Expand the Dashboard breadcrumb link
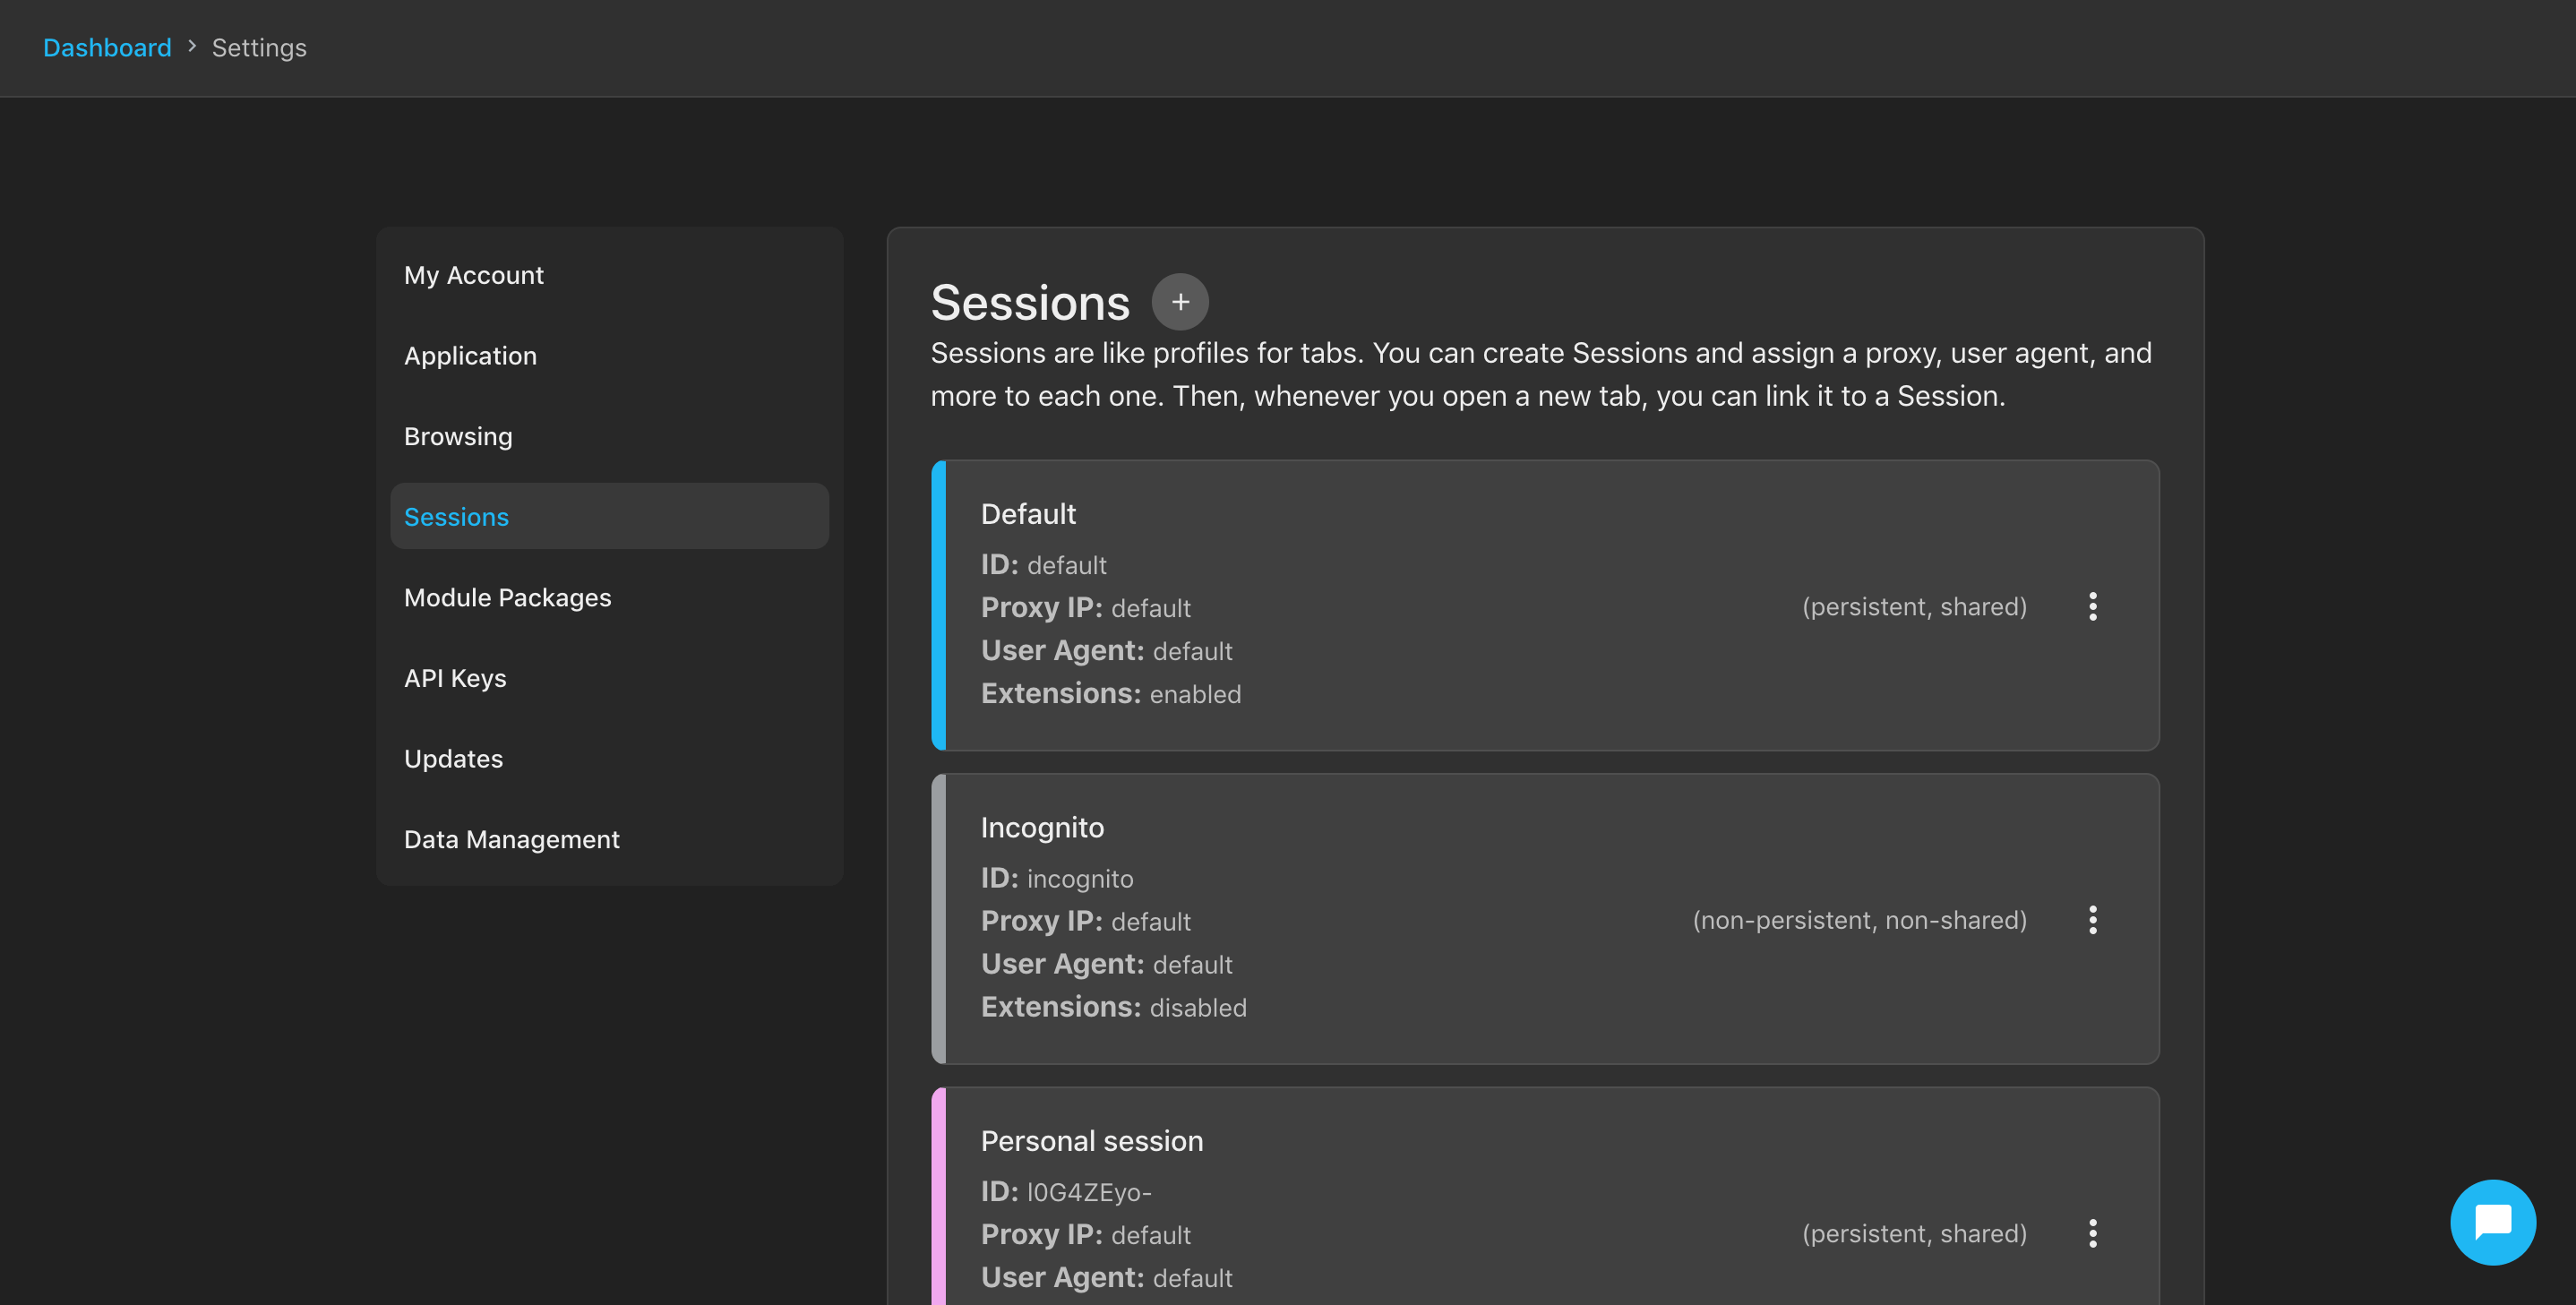This screenshot has height=1305, width=2576. pos(107,45)
